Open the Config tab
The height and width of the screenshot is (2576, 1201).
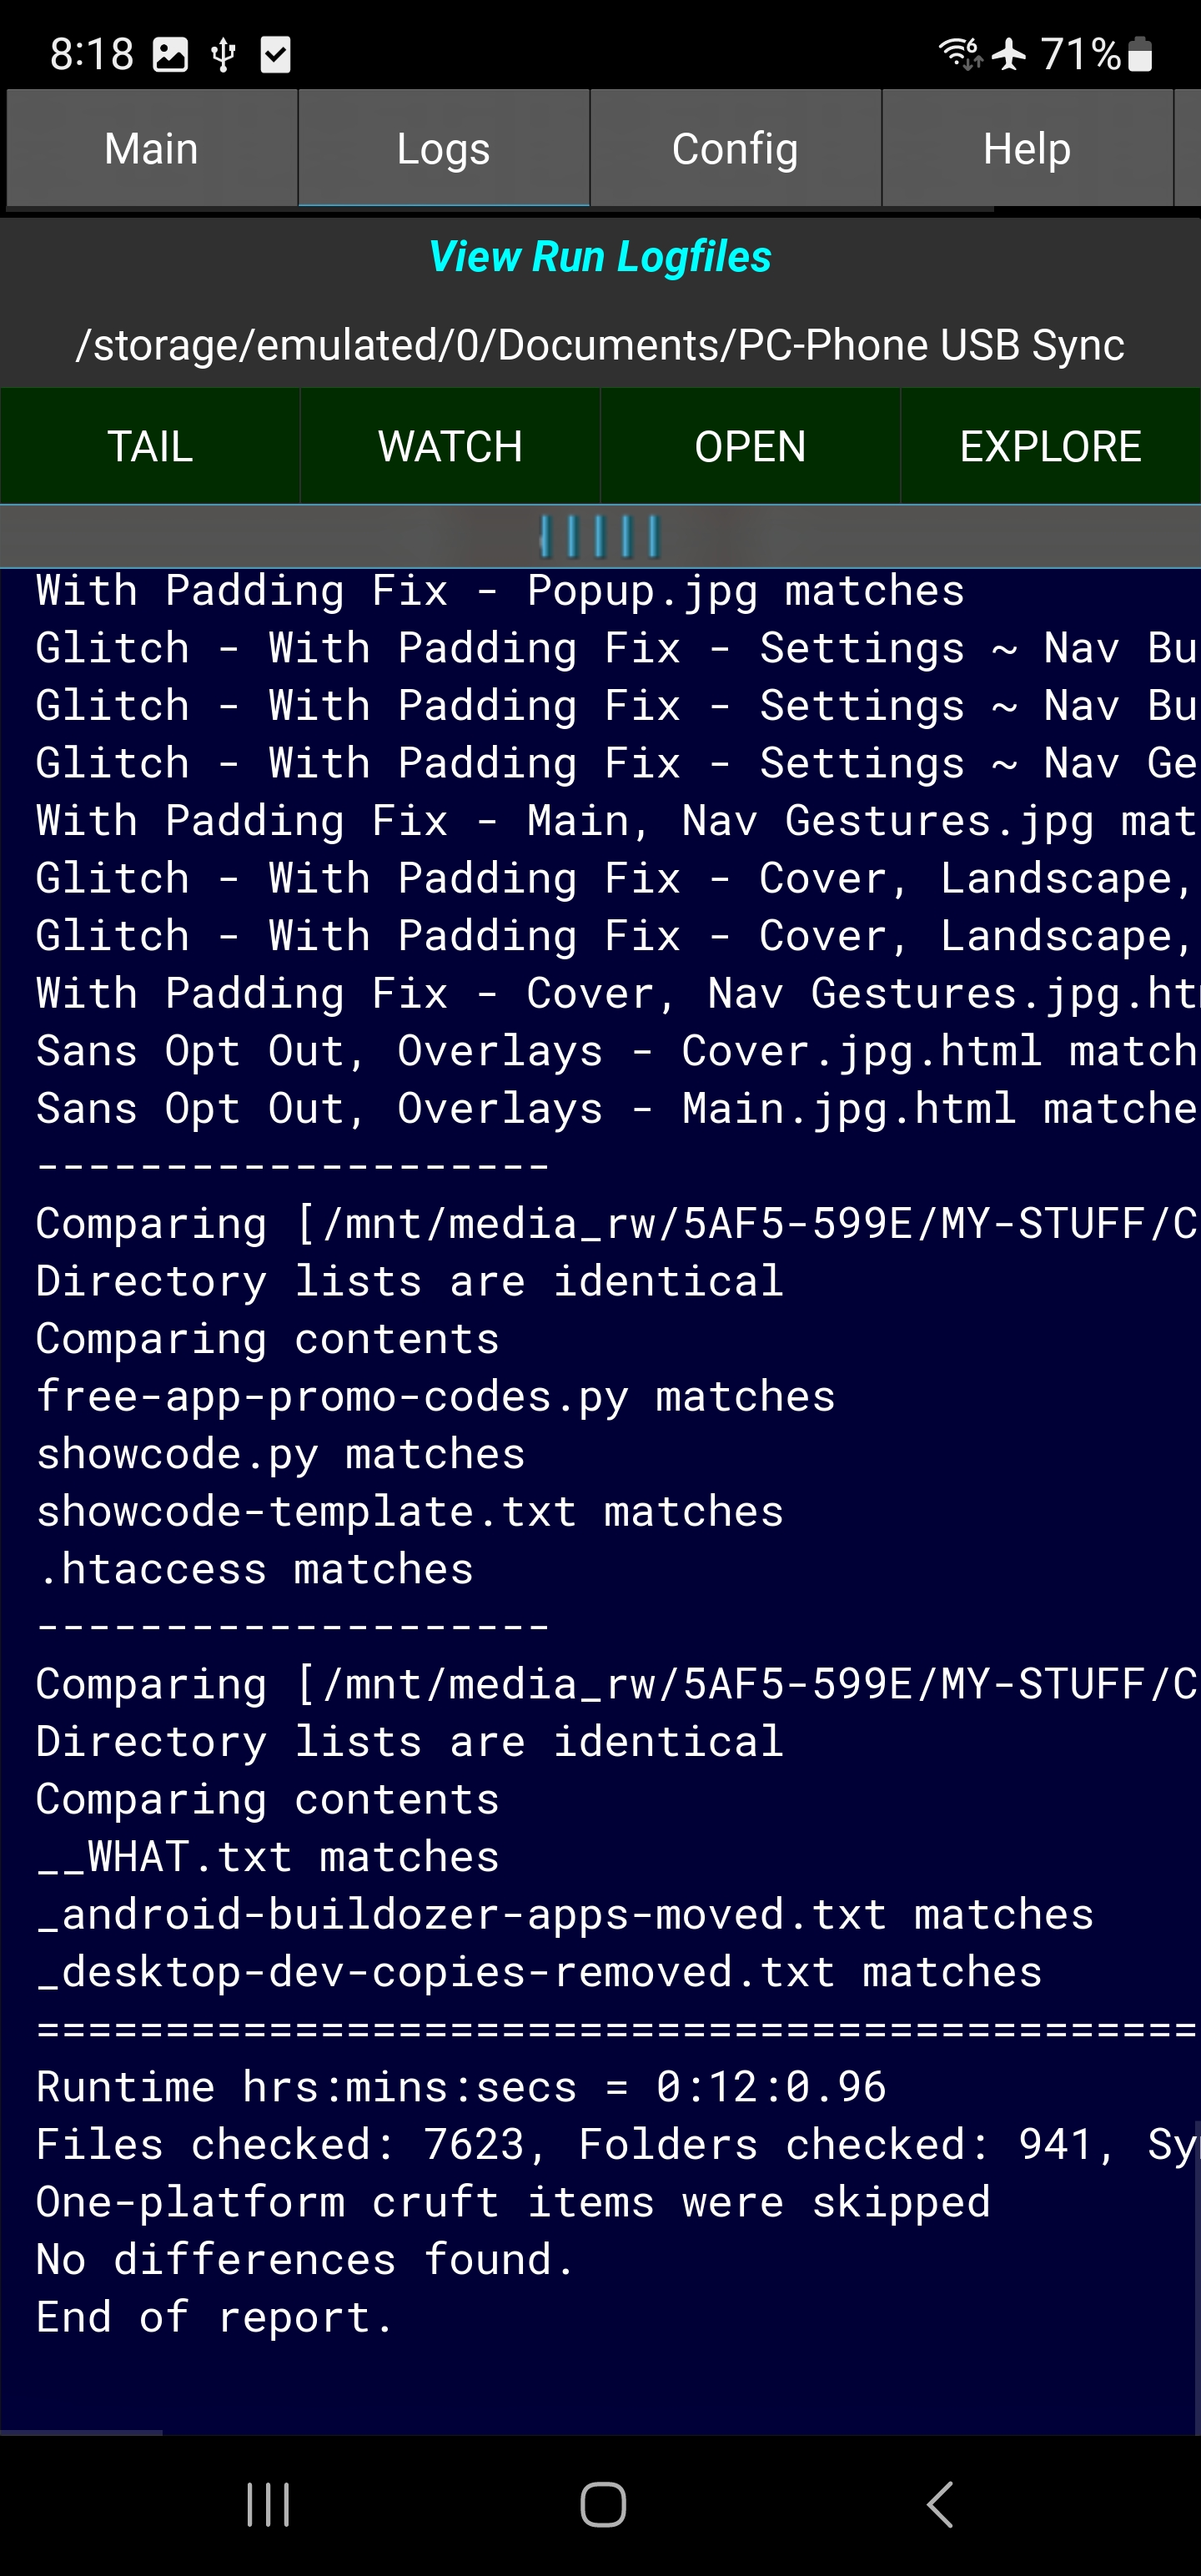tap(735, 149)
